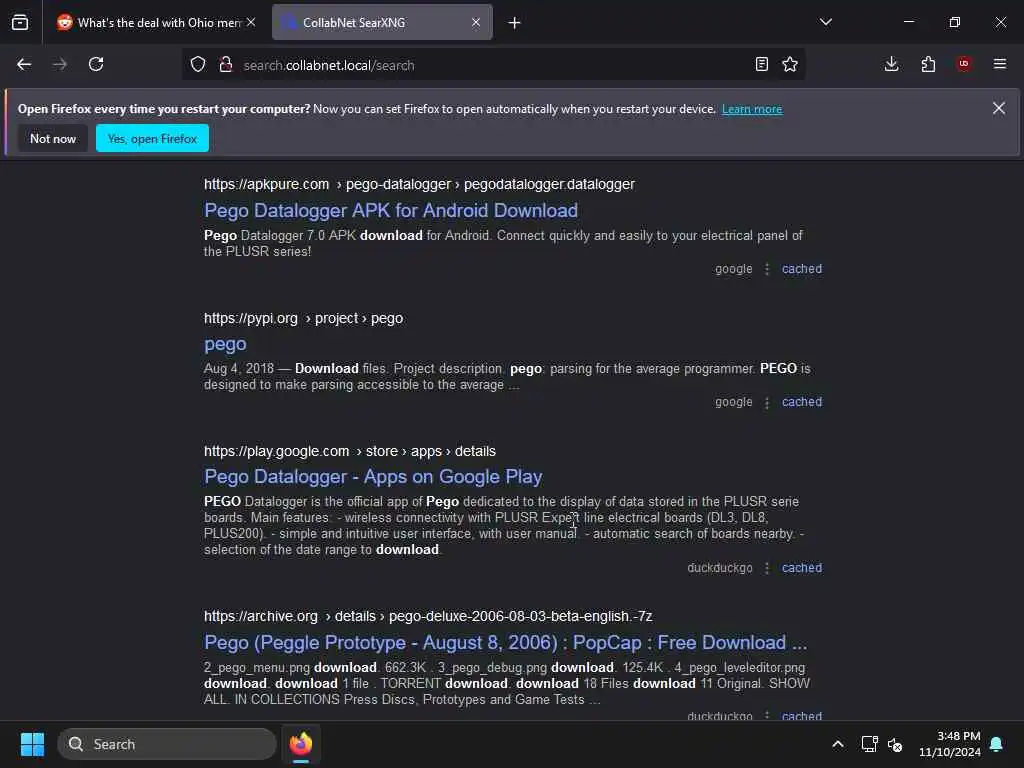Screen dimensions: 1024x768
Task: Click the https://pypi.org project pego URL
Action: (303, 319)
